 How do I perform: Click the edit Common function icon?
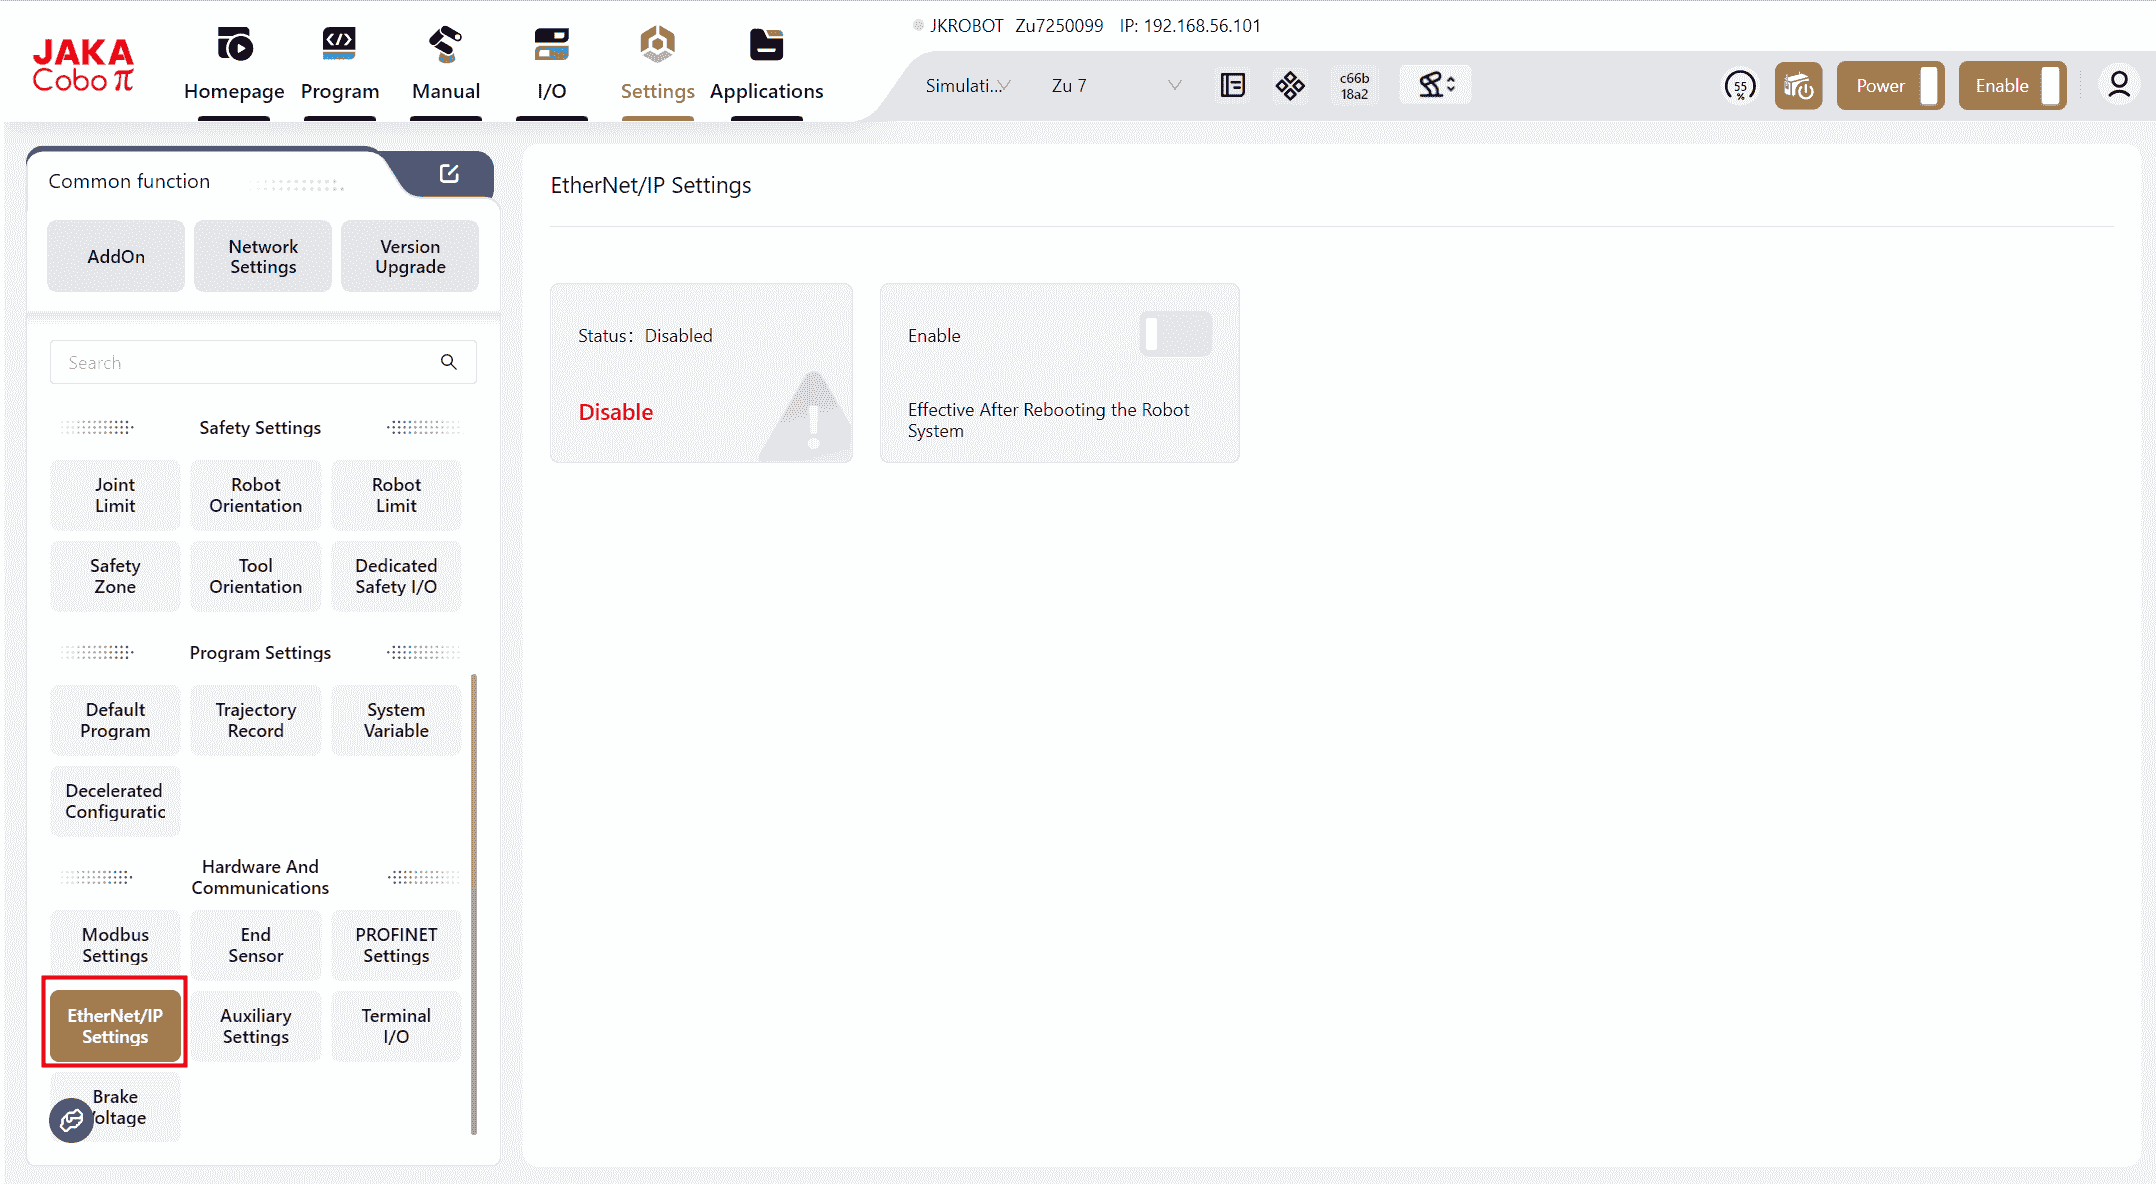(449, 174)
